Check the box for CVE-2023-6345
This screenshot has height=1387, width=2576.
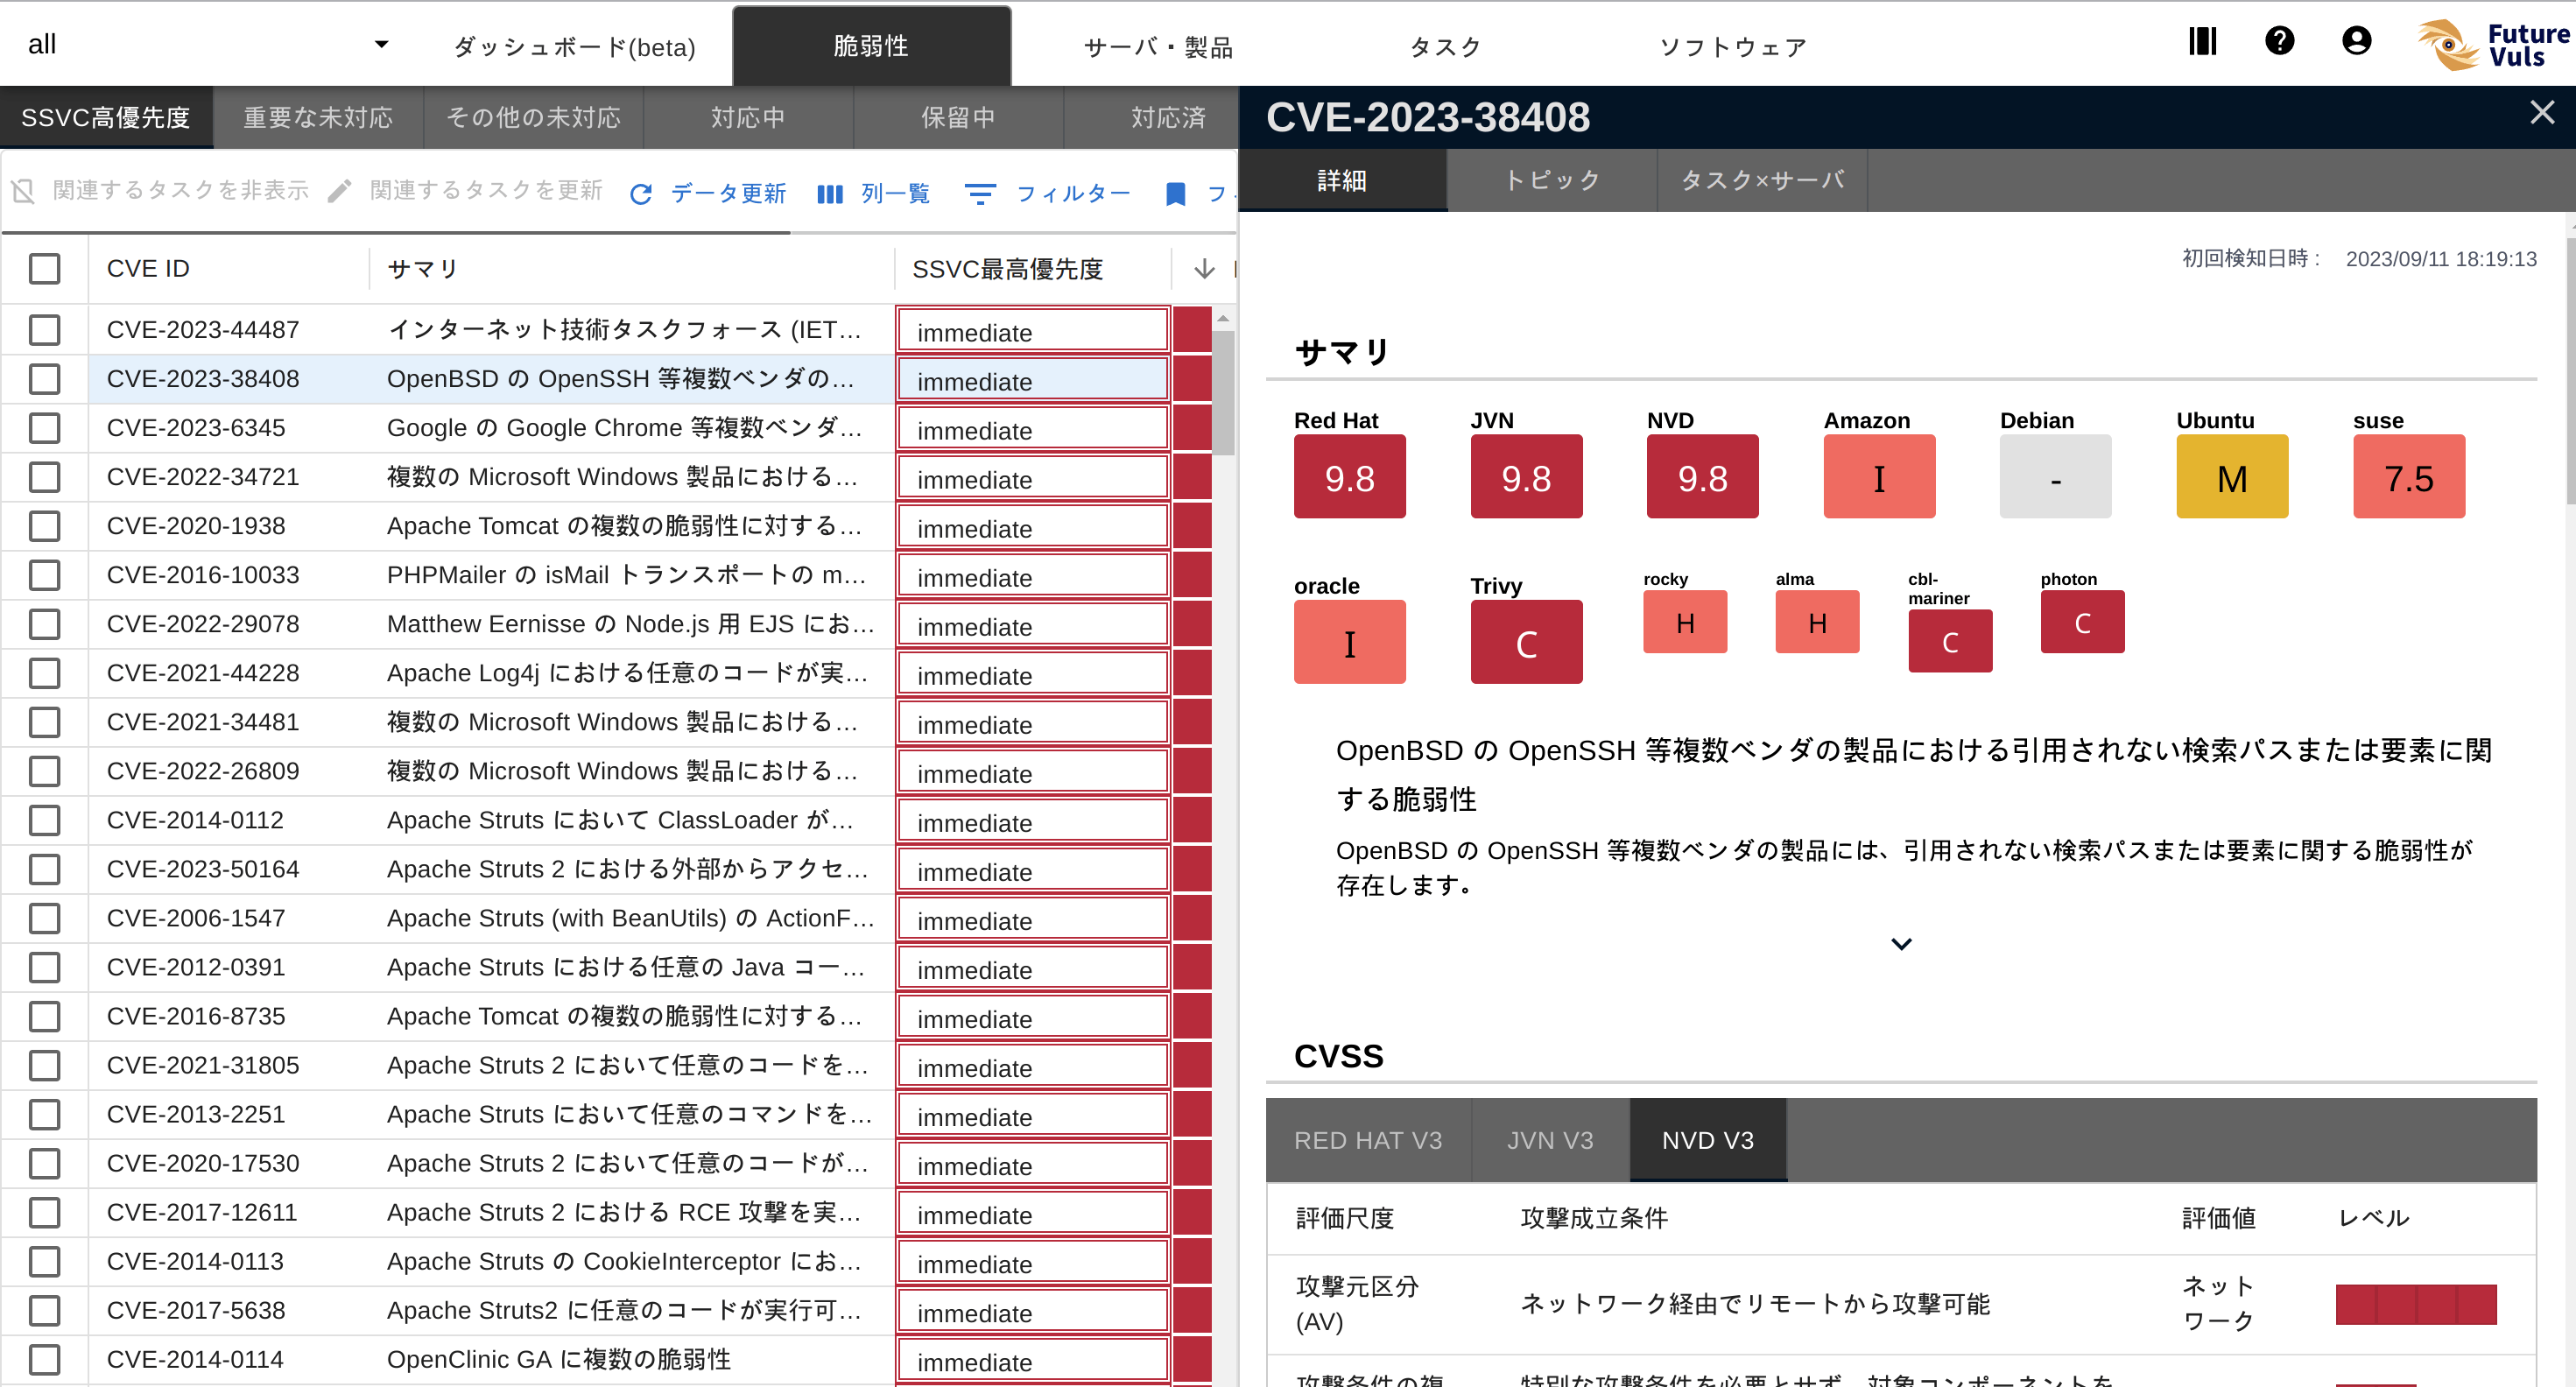(x=44, y=428)
